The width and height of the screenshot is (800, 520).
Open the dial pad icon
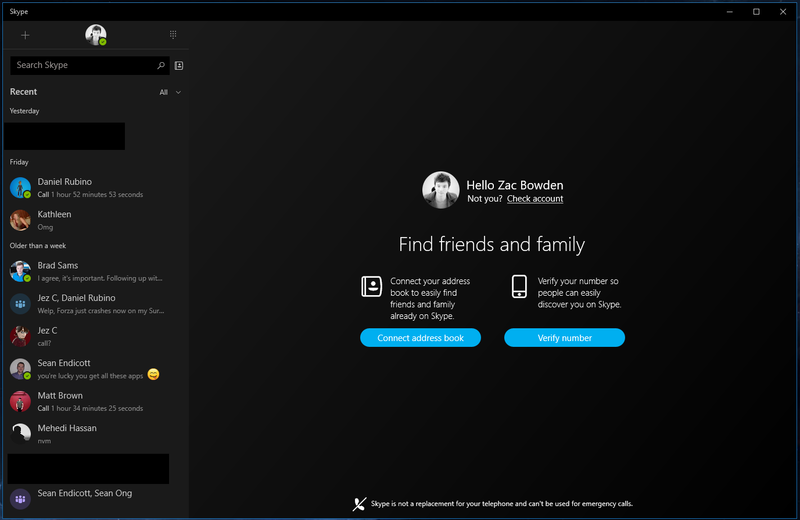coord(173,35)
